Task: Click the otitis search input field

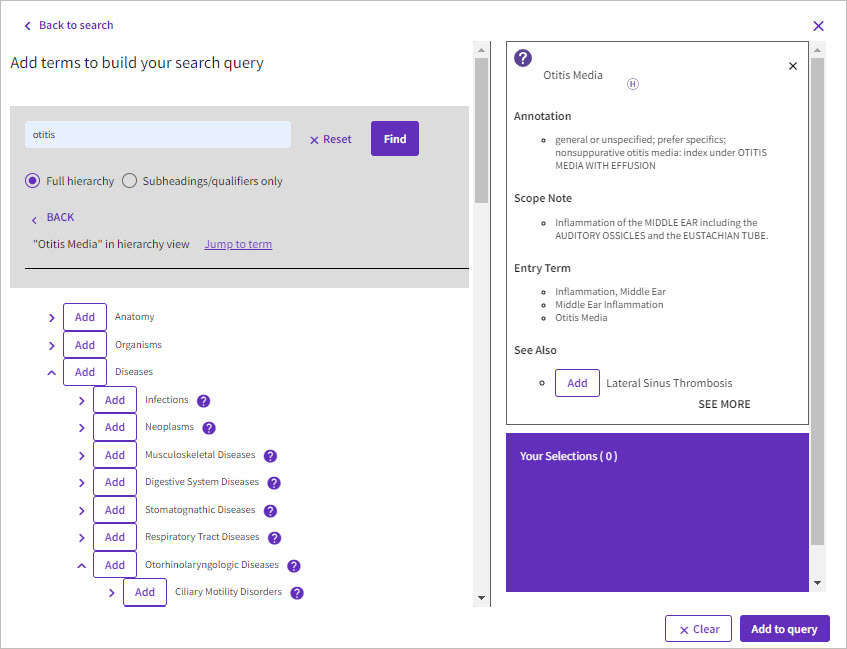Action: pyautogui.click(x=158, y=135)
